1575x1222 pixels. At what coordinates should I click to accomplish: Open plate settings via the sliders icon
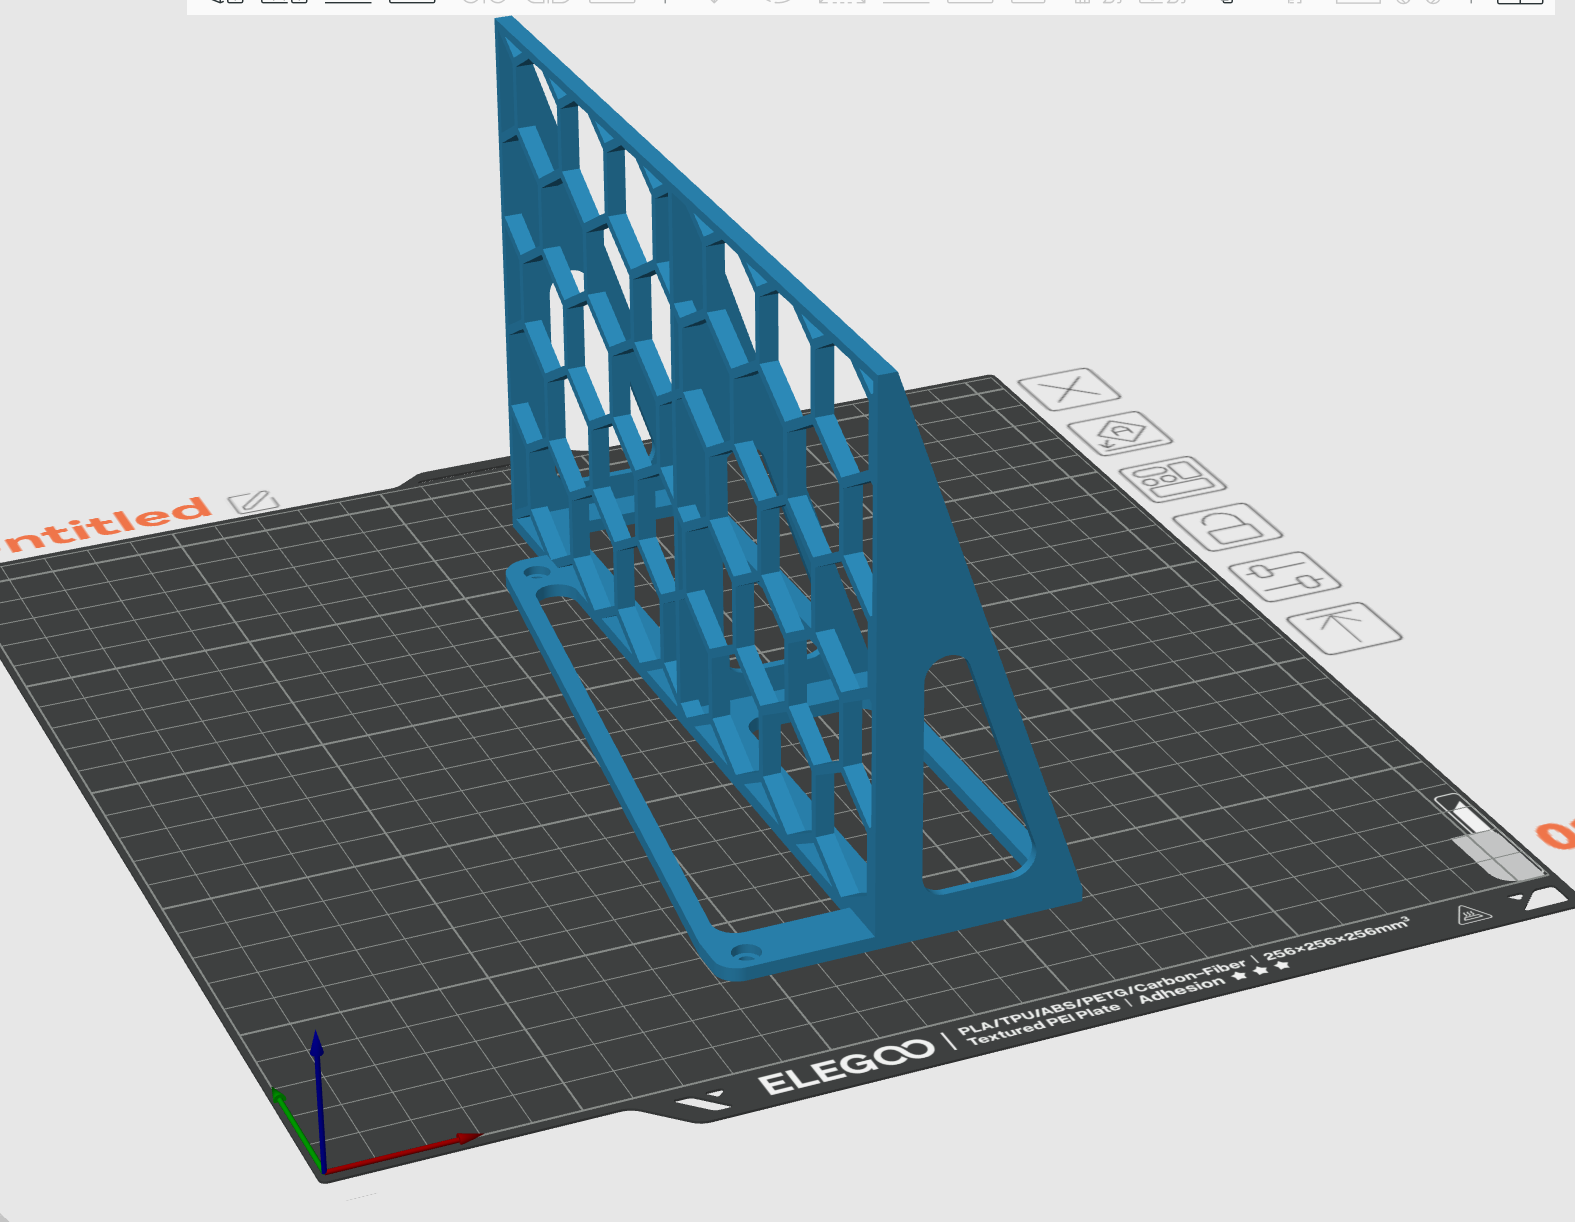pos(1285,577)
